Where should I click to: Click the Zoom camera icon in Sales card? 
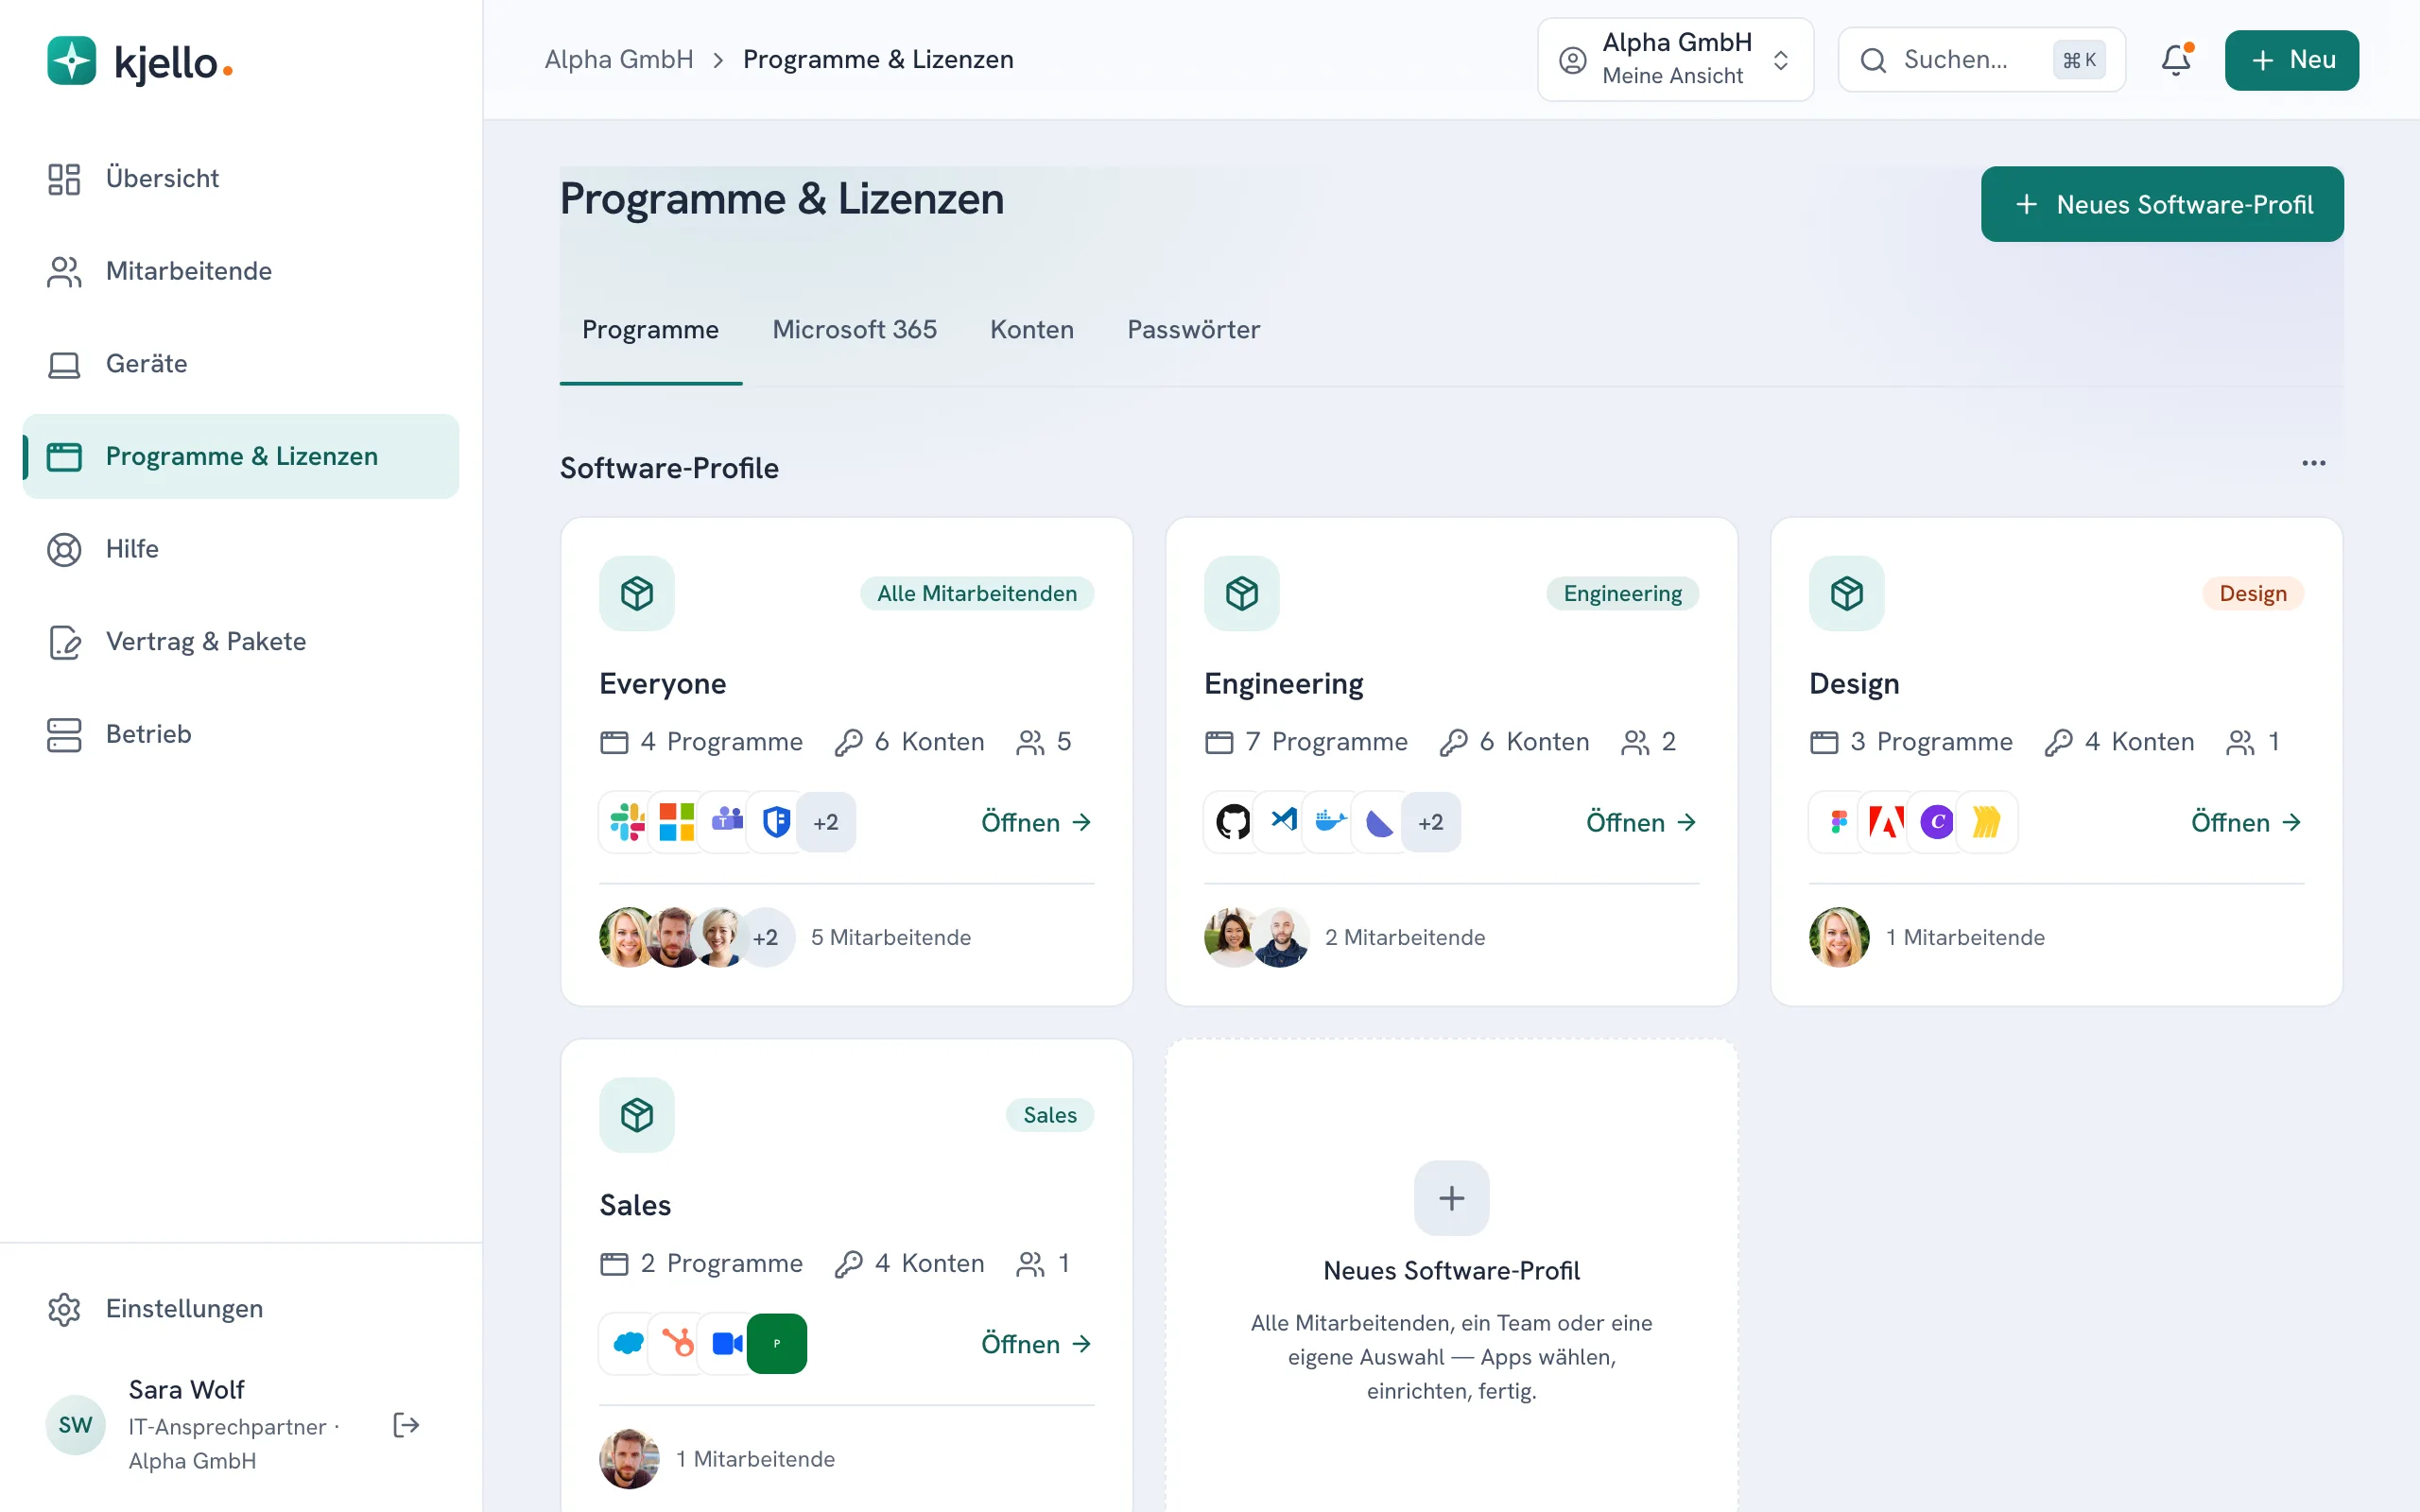[727, 1343]
